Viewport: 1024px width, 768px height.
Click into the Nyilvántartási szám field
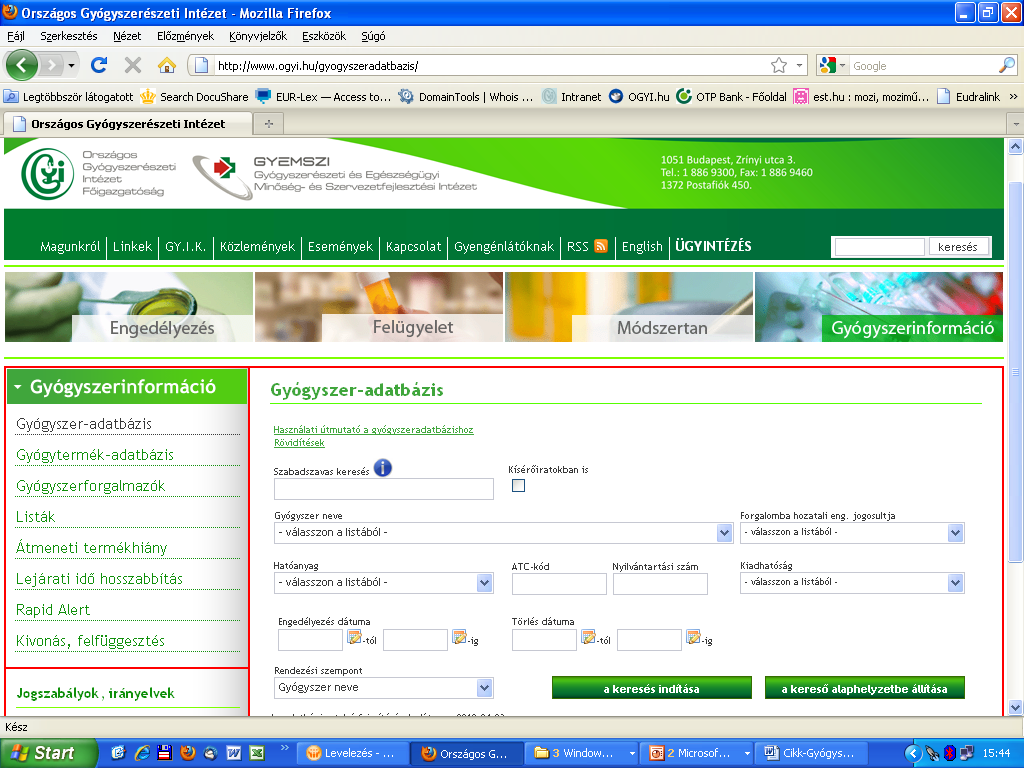(660, 584)
